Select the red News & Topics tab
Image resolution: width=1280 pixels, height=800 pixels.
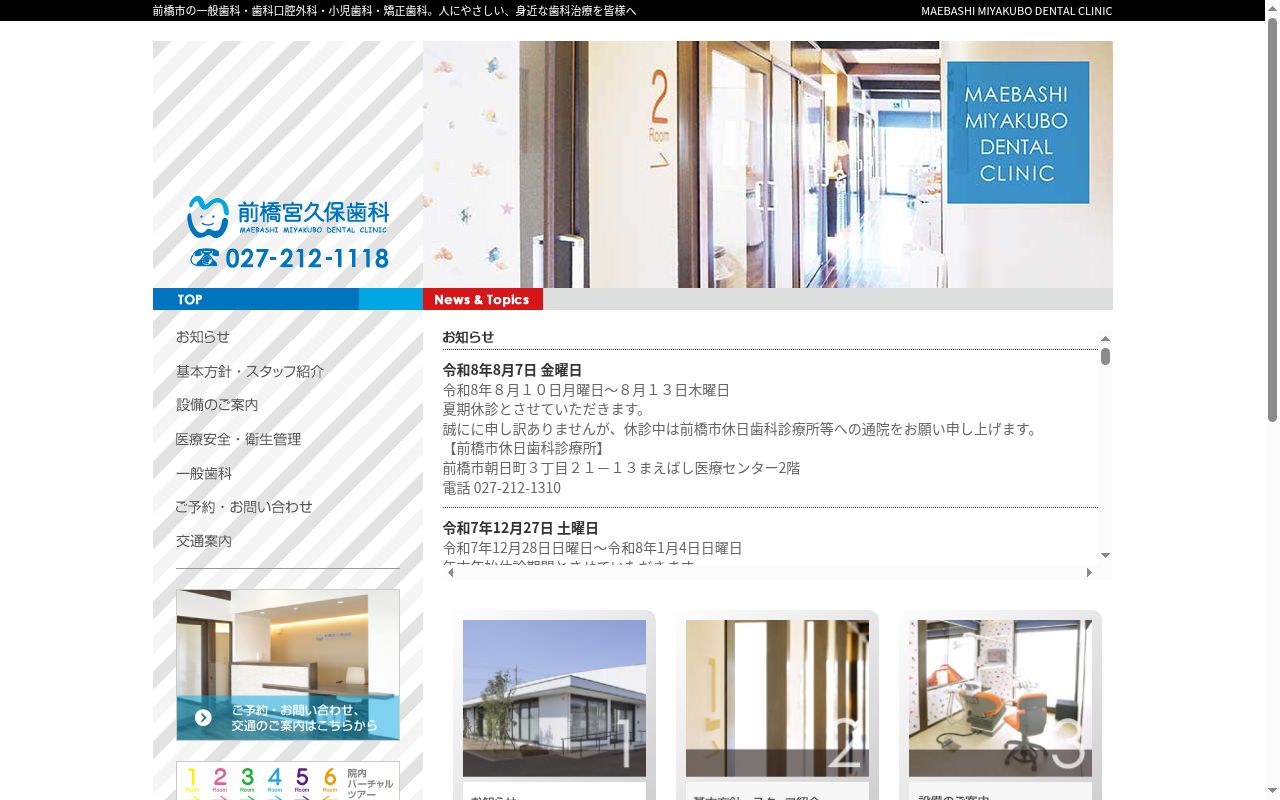(x=483, y=299)
